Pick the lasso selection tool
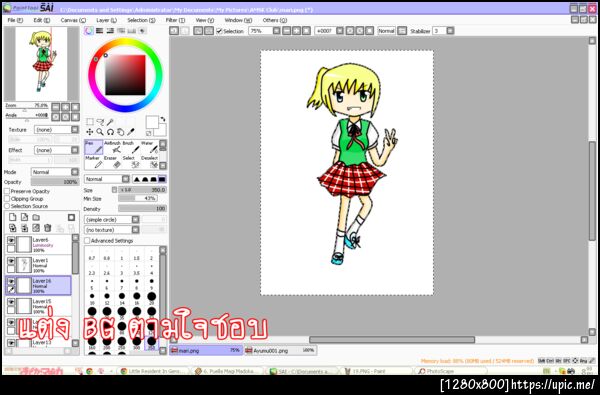The height and width of the screenshot is (395, 600). pyautogui.click(x=100, y=122)
